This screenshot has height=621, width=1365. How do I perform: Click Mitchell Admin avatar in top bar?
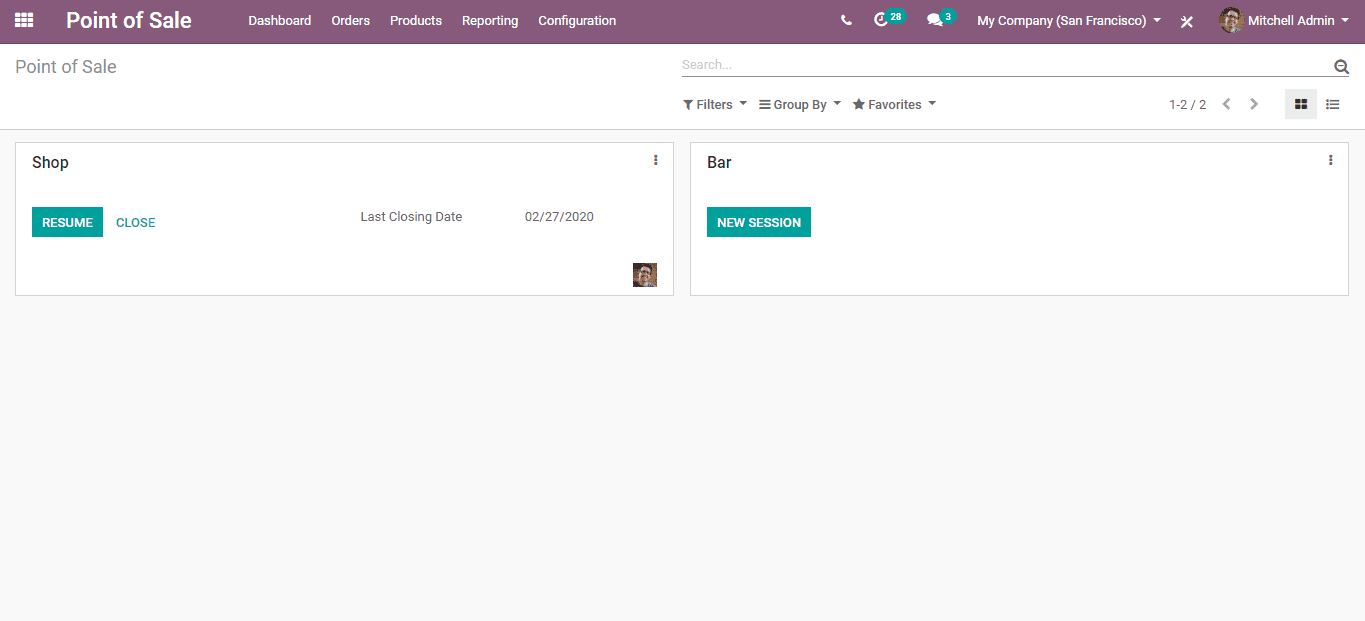click(1231, 20)
